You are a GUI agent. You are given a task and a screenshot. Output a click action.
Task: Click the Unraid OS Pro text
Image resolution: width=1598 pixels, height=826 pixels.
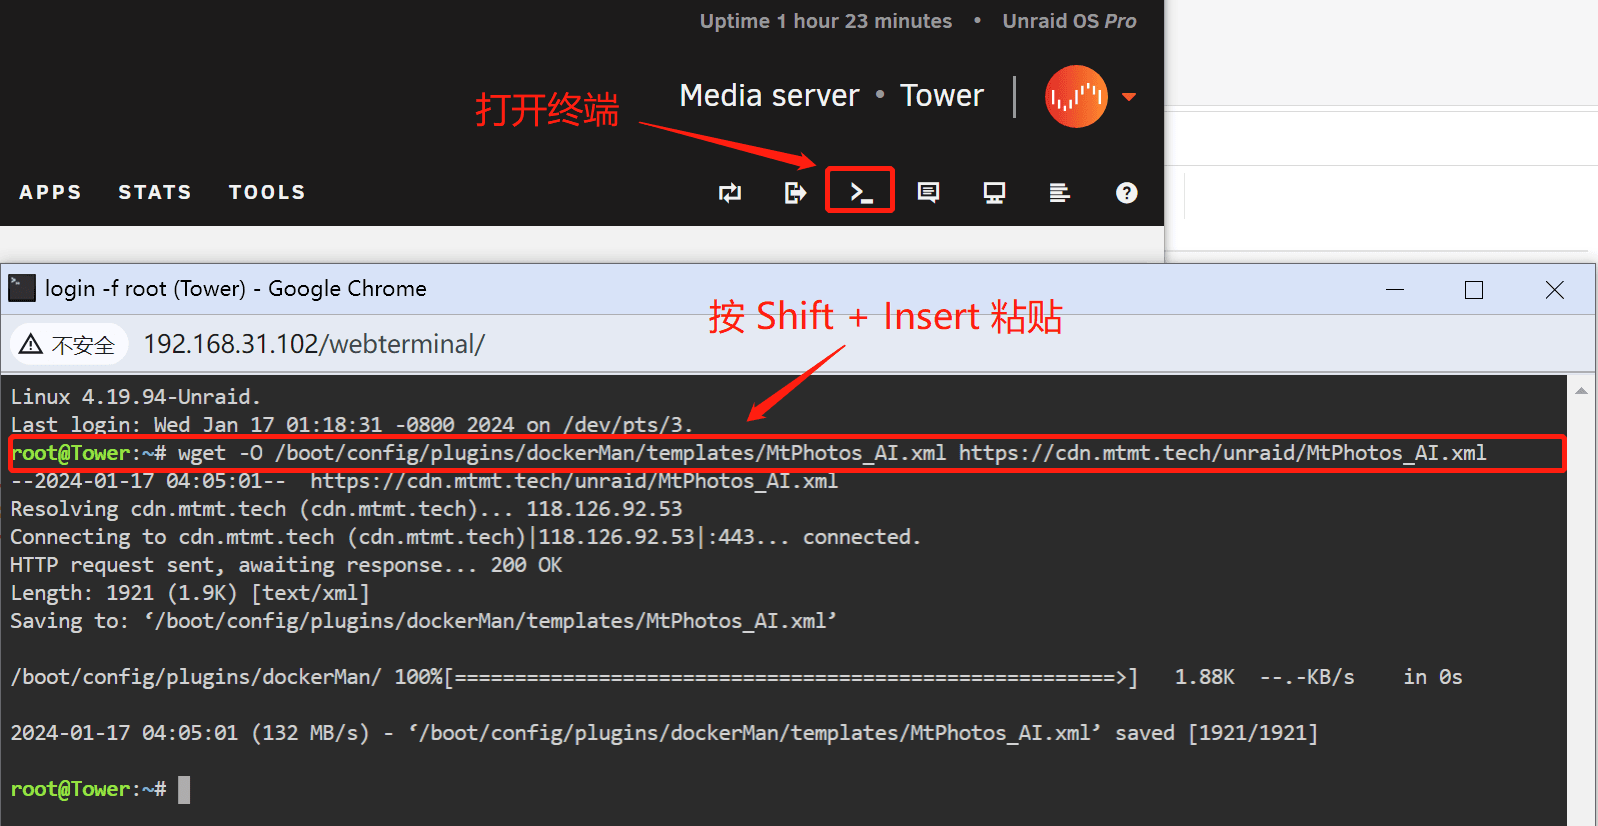1069,21
